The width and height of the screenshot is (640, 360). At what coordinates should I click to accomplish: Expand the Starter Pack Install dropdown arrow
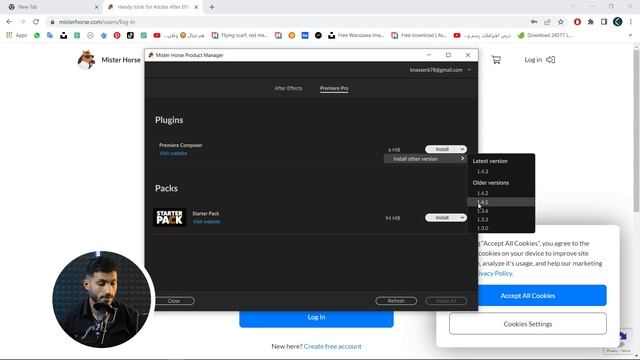pos(462,218)
